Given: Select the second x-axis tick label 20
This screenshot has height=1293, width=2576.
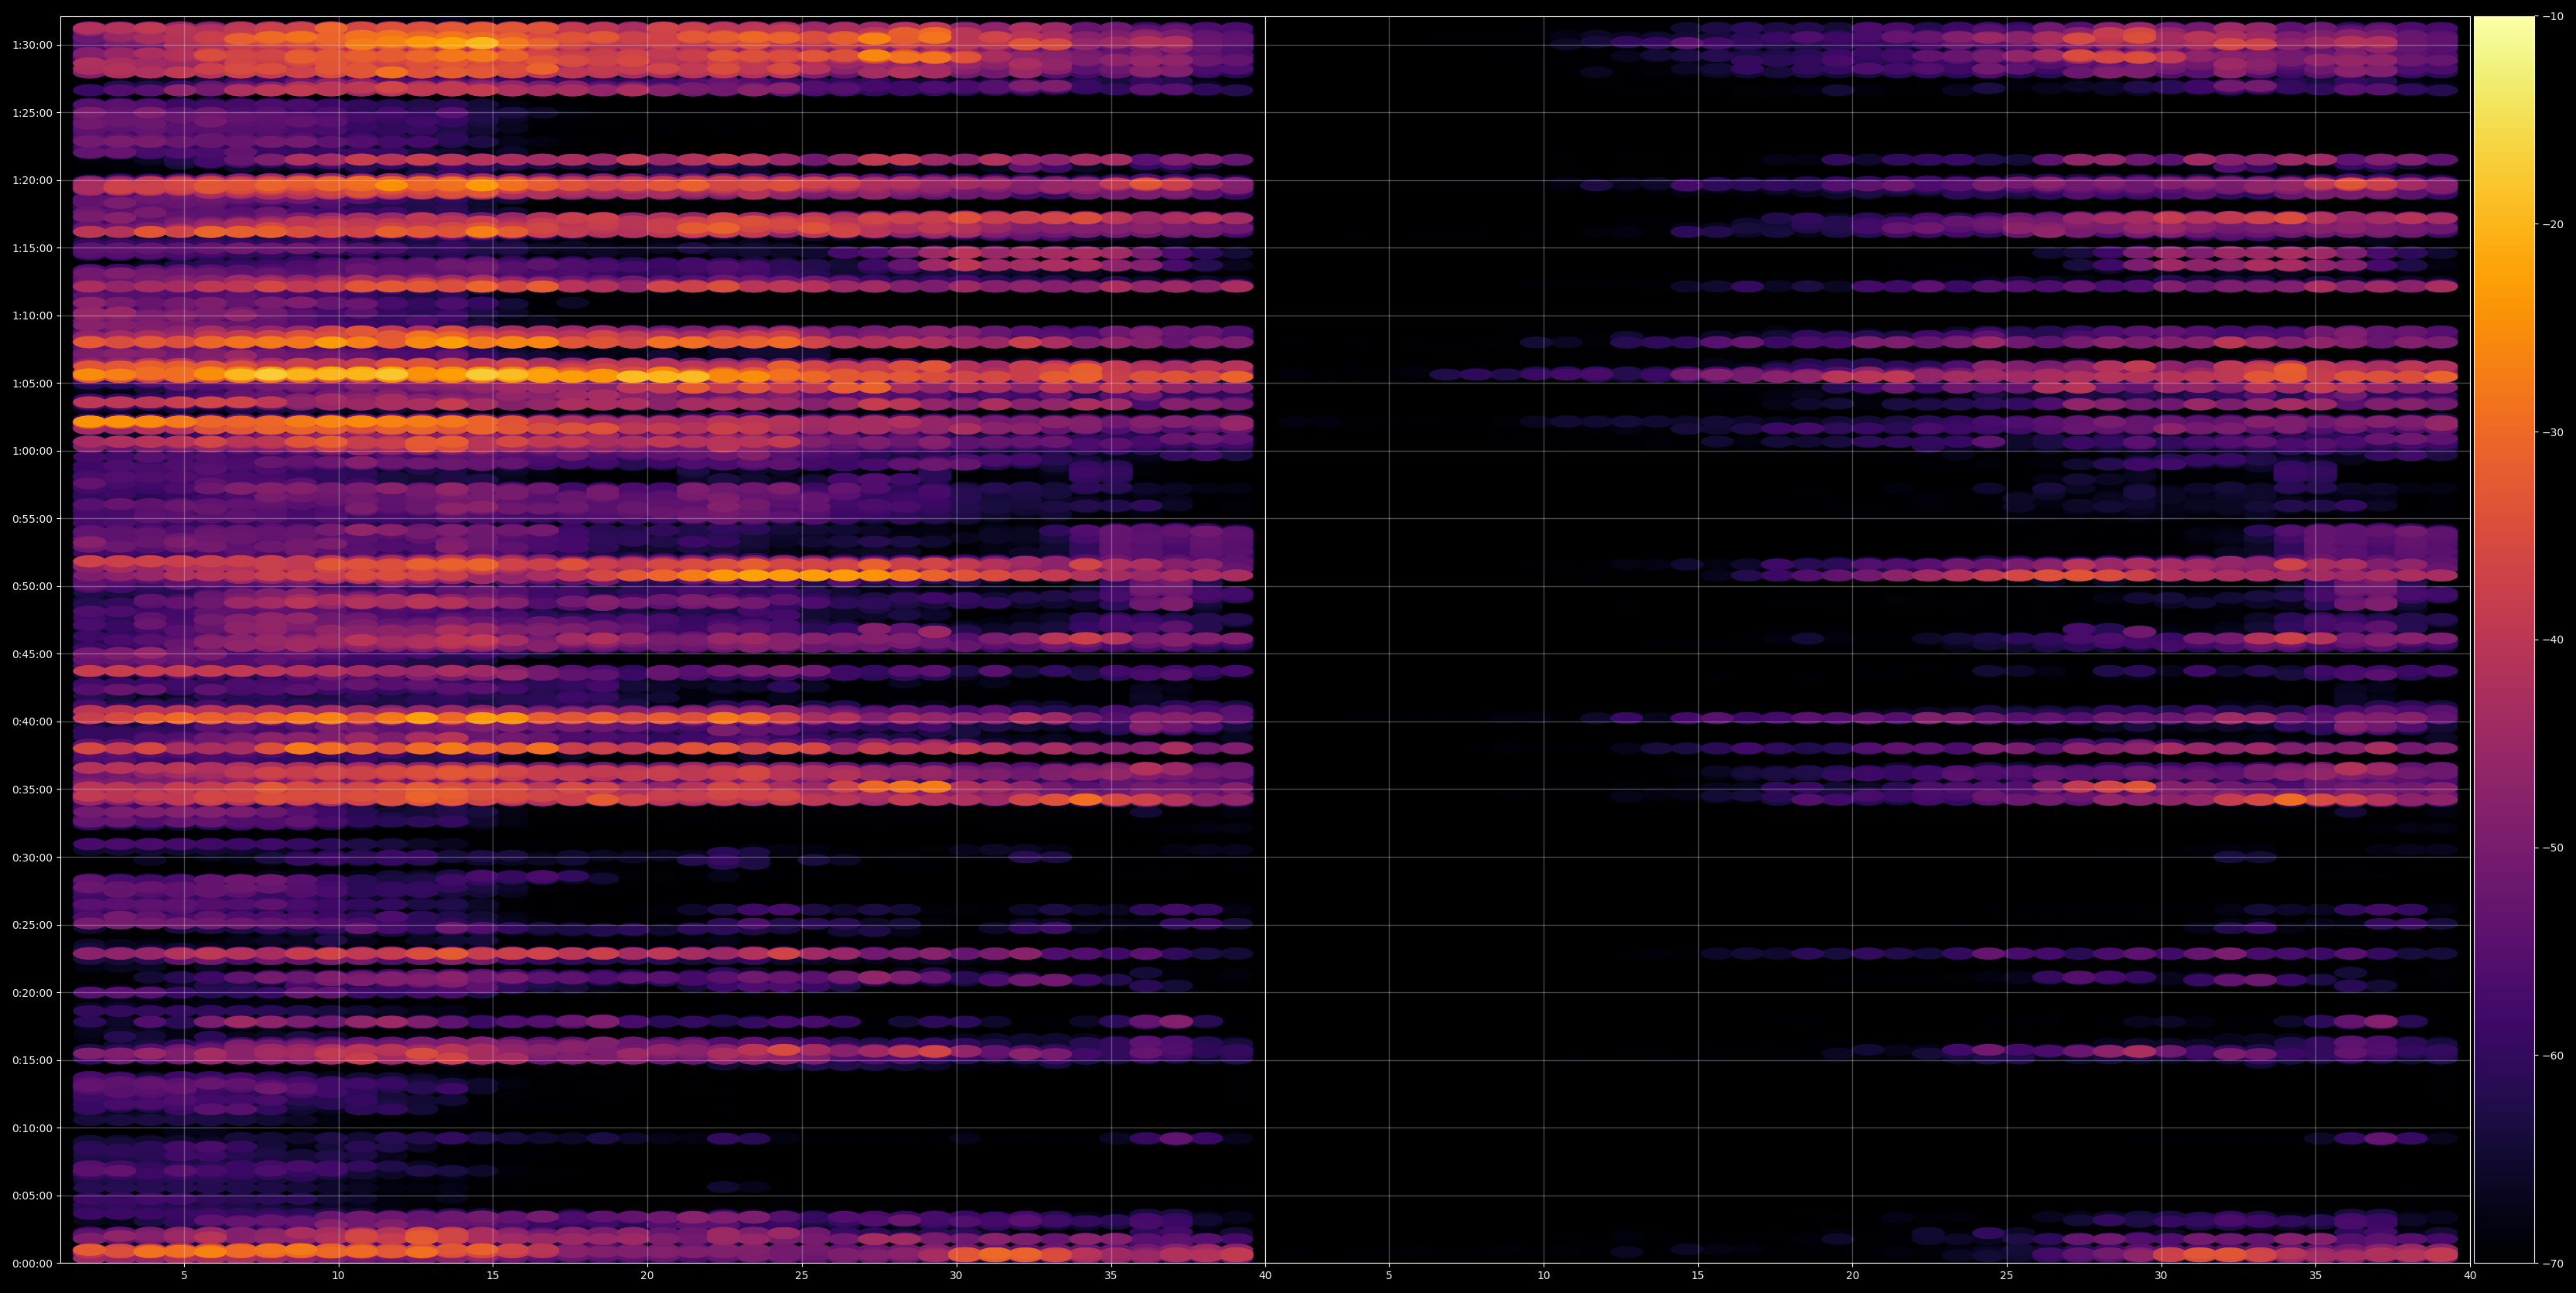Looking at the screenshot, I should pos(1853,1276).
